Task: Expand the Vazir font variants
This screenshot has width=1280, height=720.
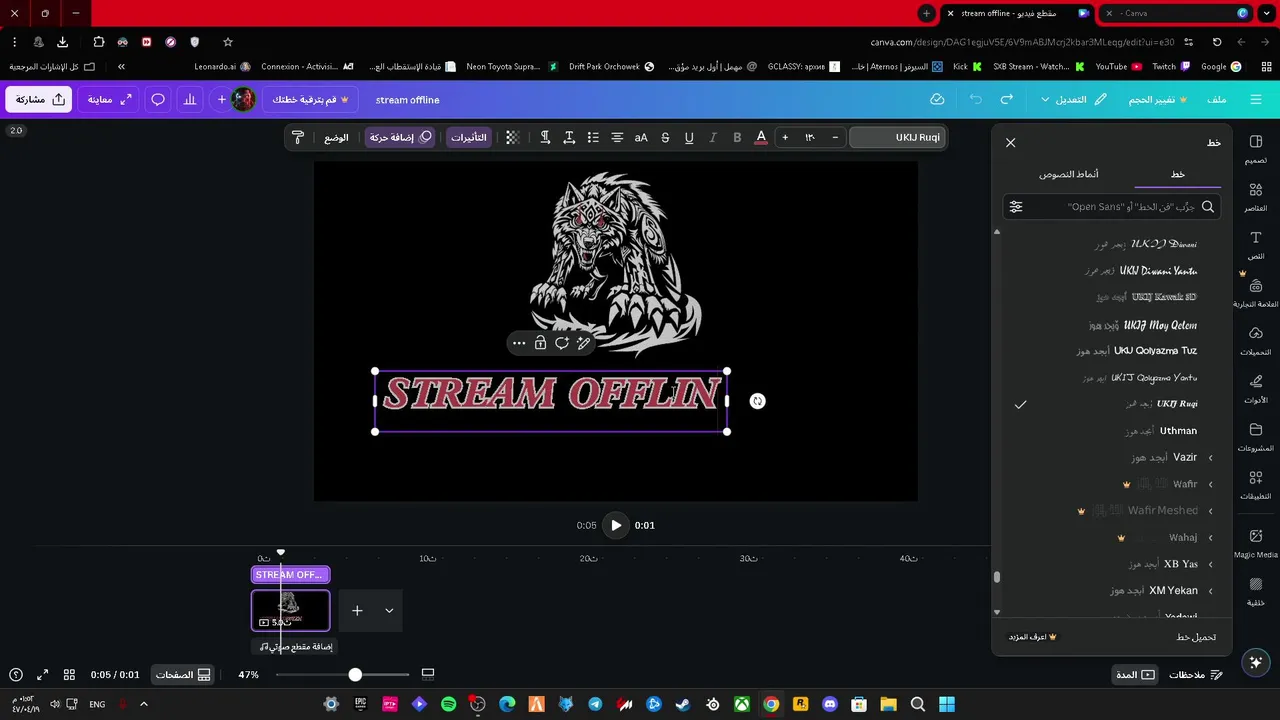Action: (1210, 458)
